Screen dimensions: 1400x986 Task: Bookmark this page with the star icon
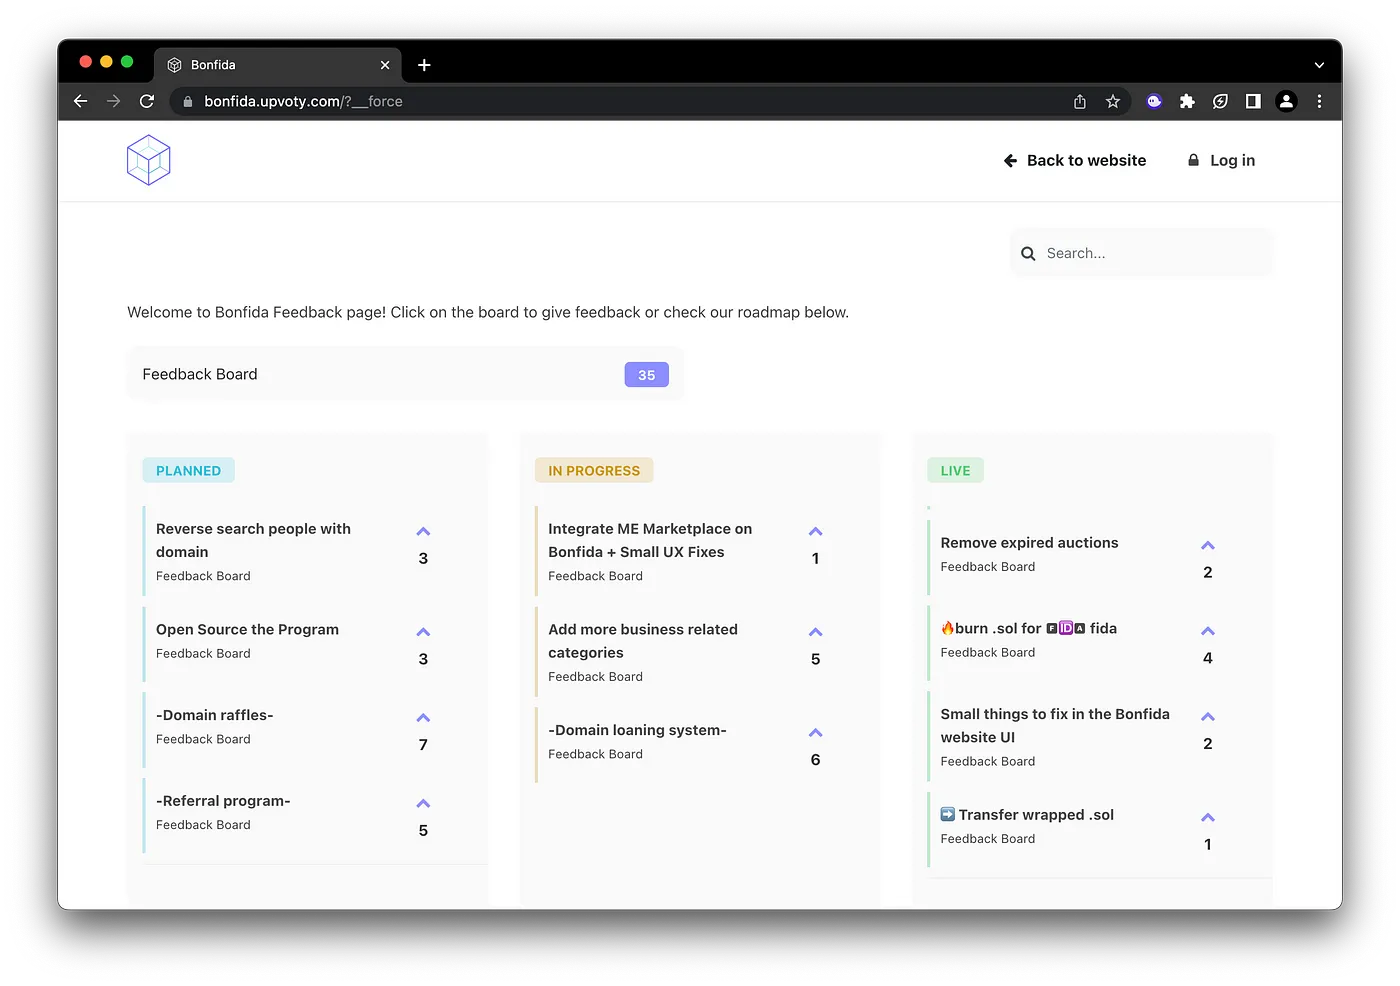(x=1113, y=101)
